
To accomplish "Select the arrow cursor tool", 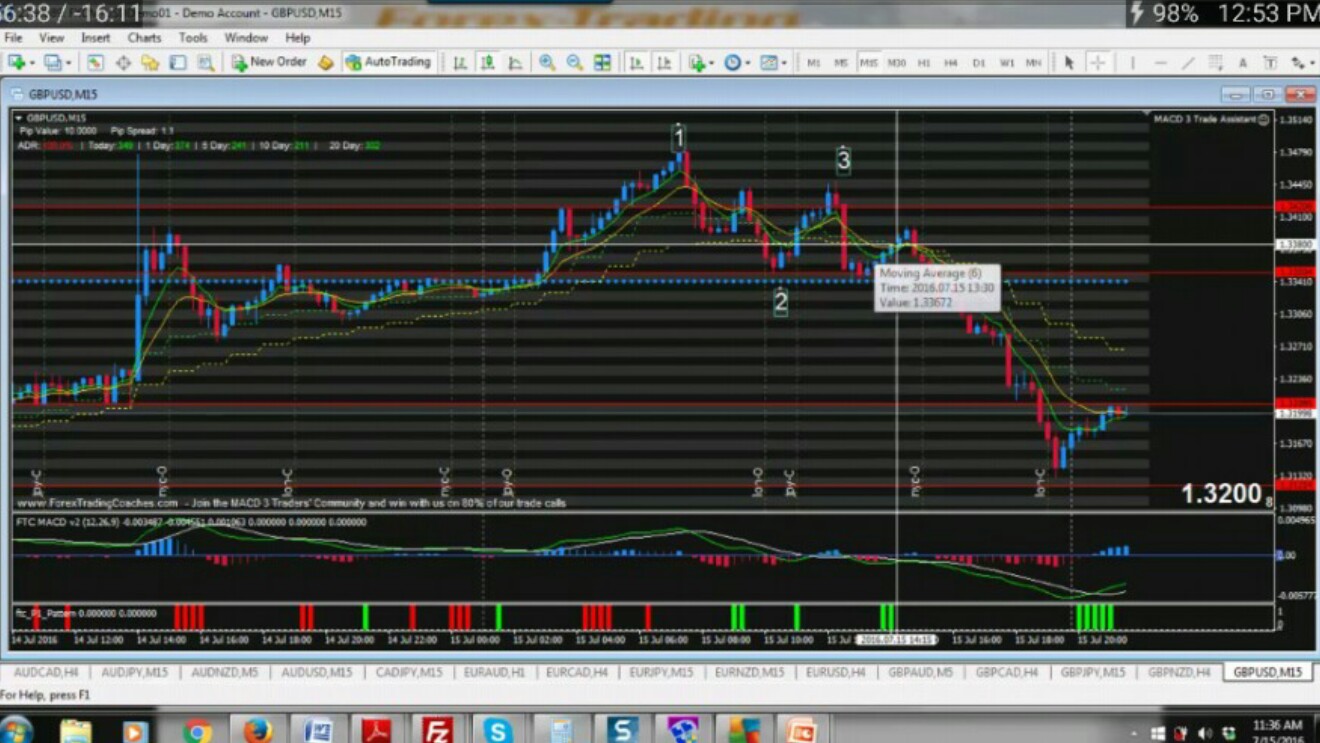I will (1069, 62).
